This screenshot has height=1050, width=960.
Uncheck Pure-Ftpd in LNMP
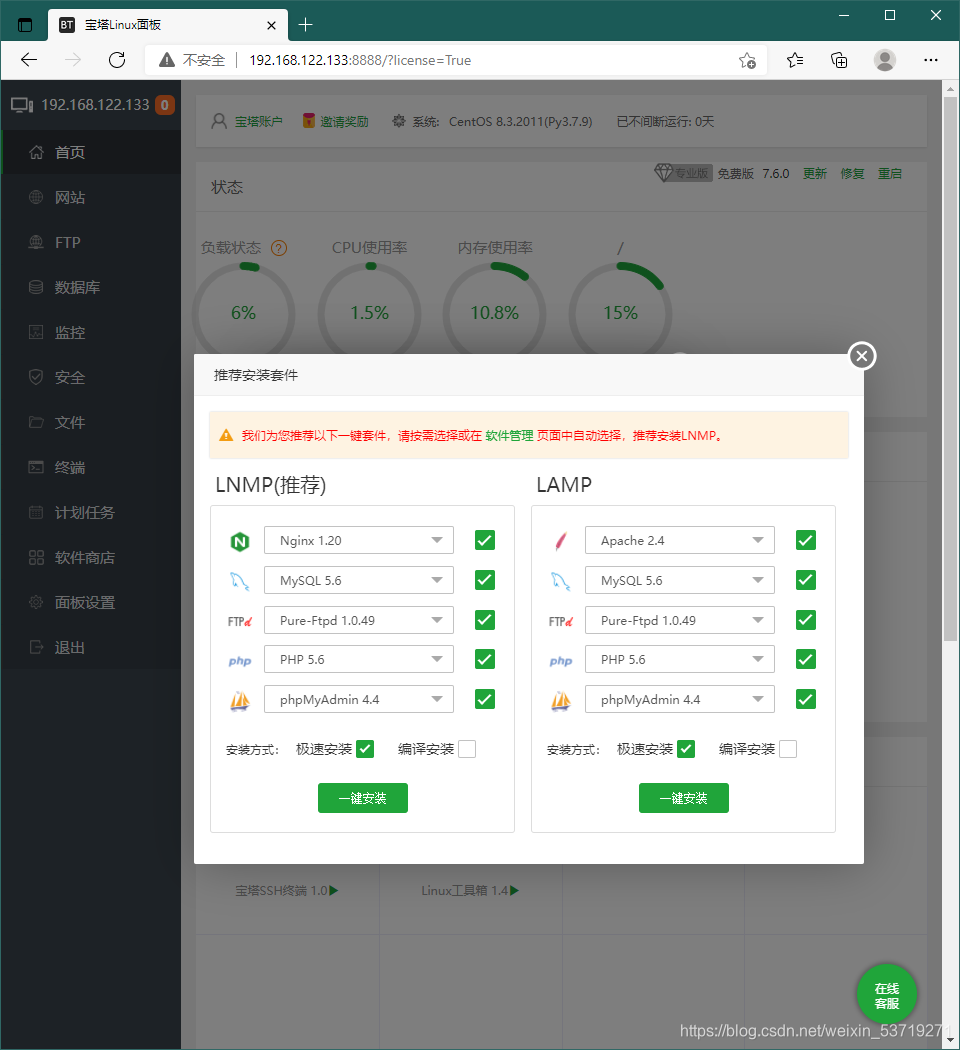[485, 620]
